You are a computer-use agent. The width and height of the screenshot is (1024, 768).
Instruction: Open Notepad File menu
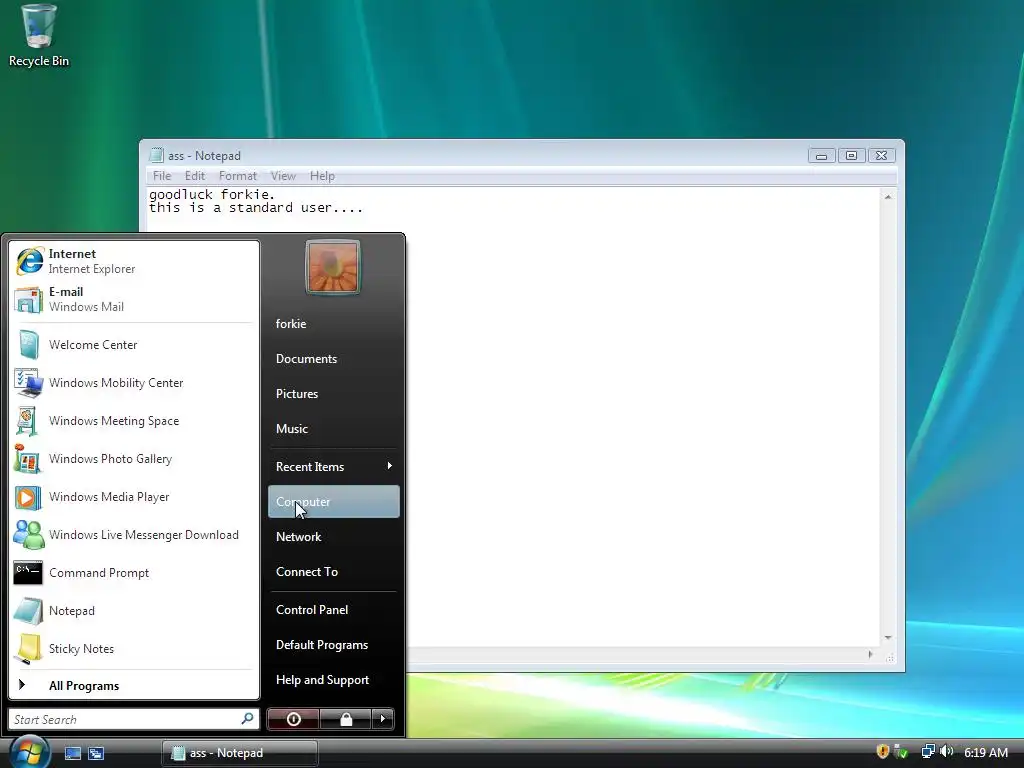coord(161,176)
